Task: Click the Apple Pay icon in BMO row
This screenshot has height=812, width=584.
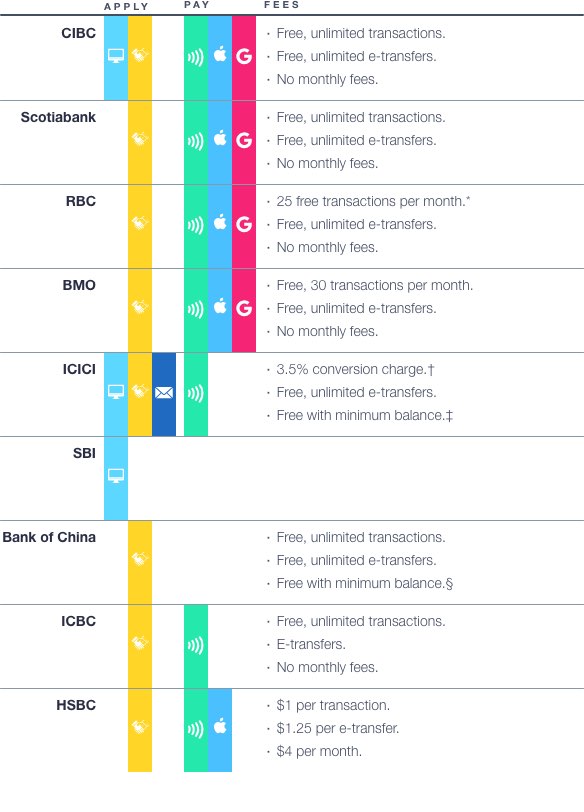Action: click(220, 306)
